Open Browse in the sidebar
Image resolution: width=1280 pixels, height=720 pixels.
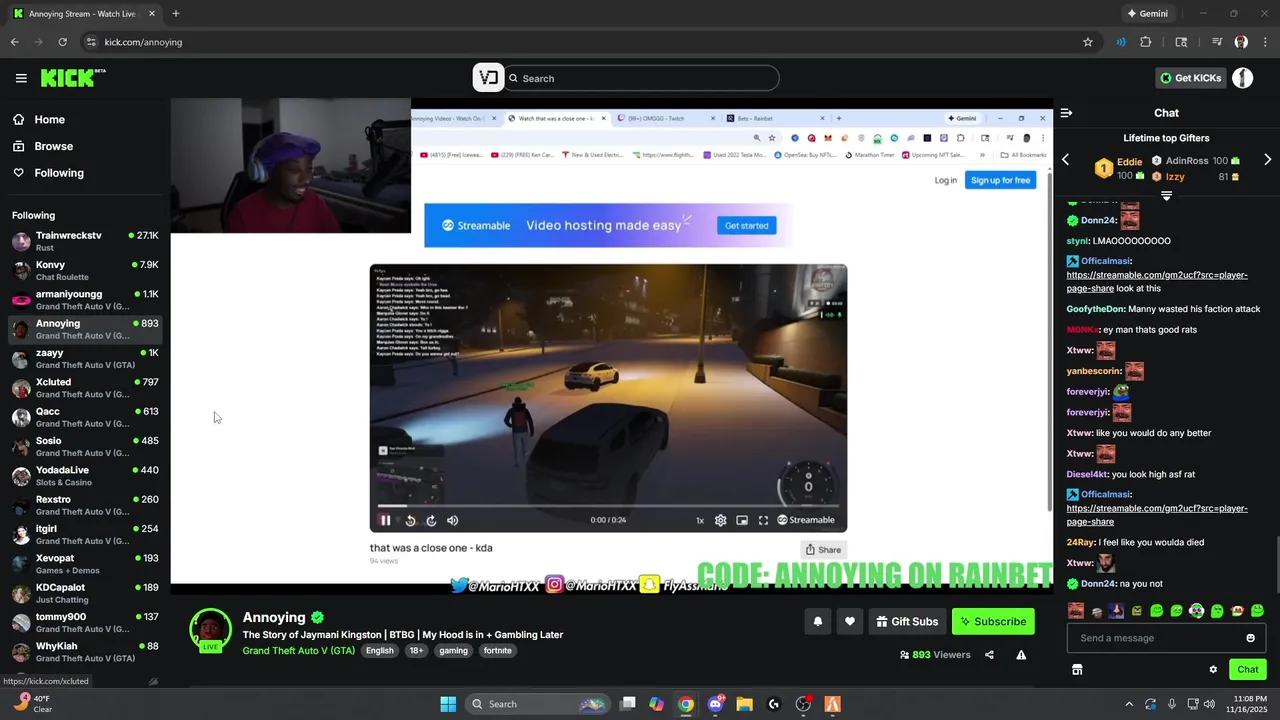pos(53,146)
